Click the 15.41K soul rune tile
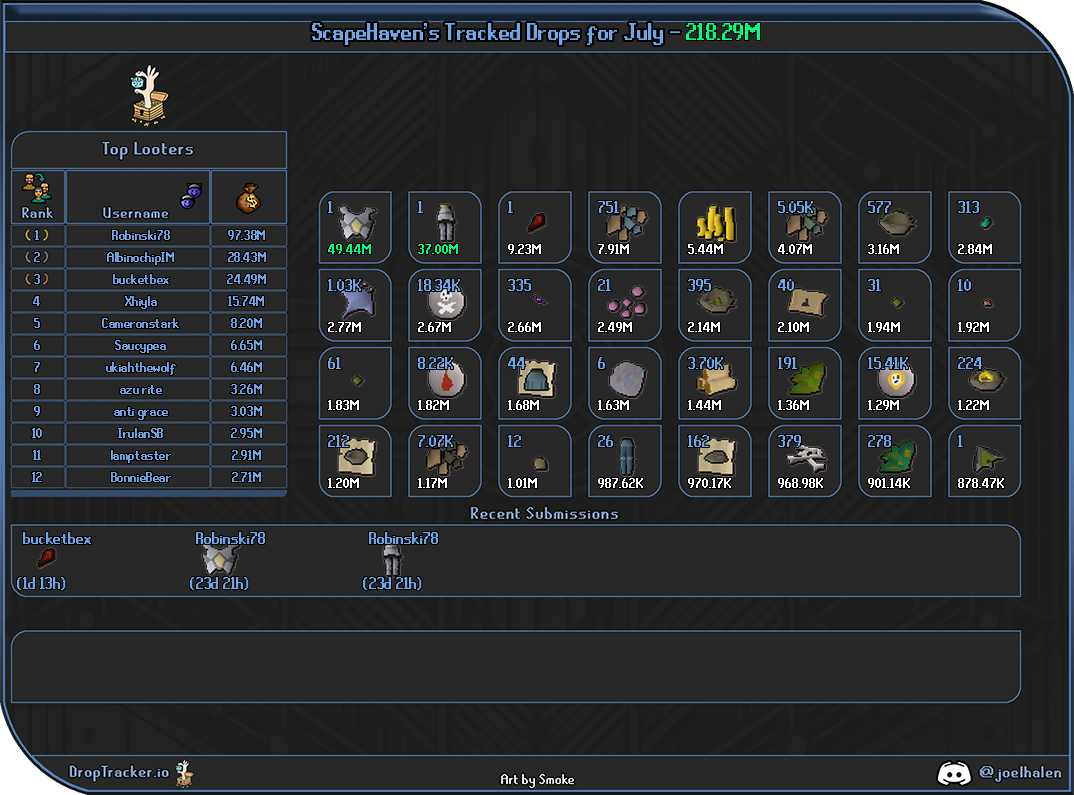The width and height of the screenshot is (1074, 795). coord(894,383)
